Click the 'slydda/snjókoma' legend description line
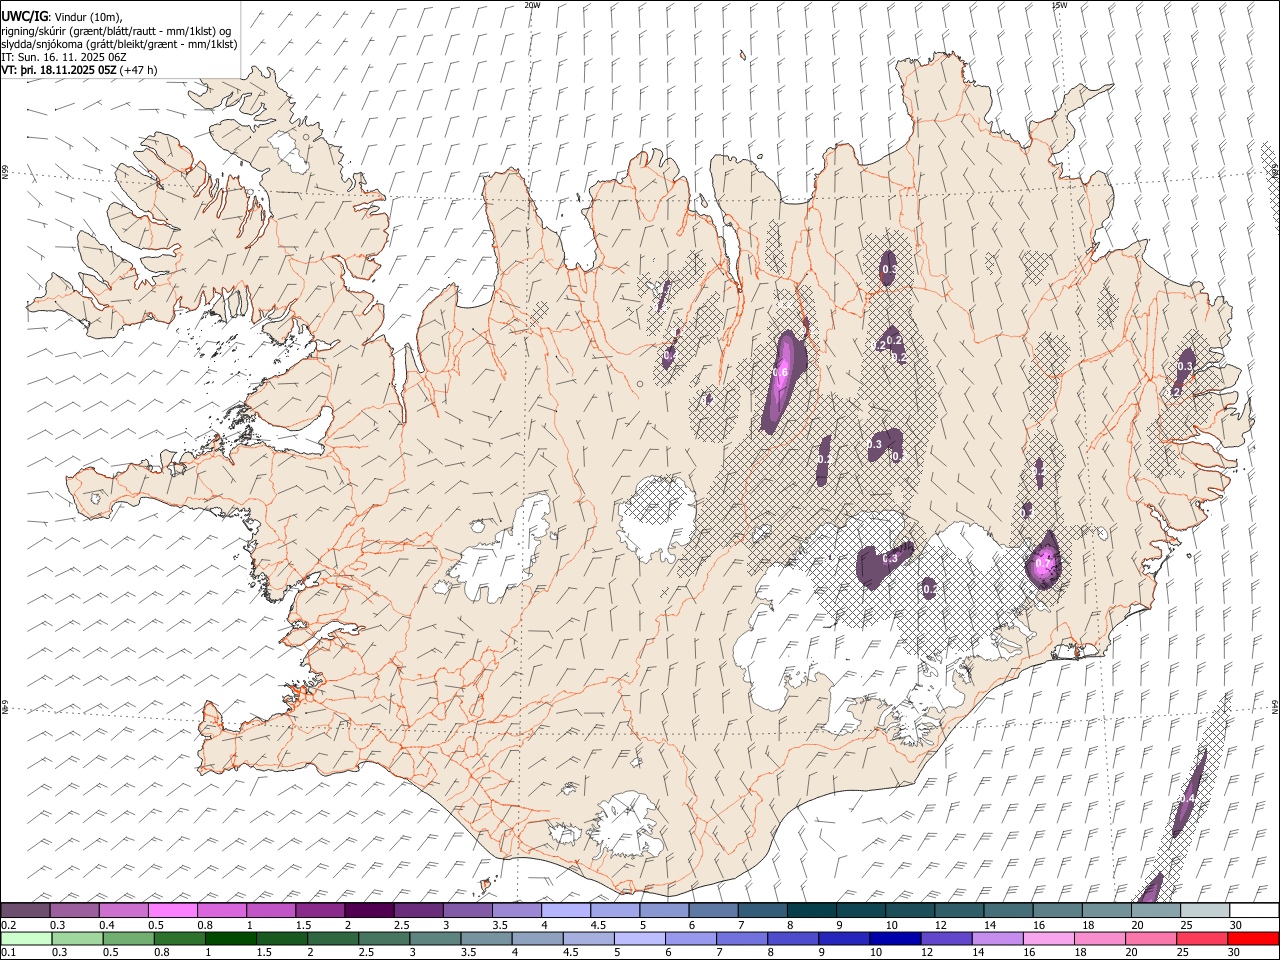The height and width of the screenshot is (960, 1280). pyautogui.click(x=119, y=44)
